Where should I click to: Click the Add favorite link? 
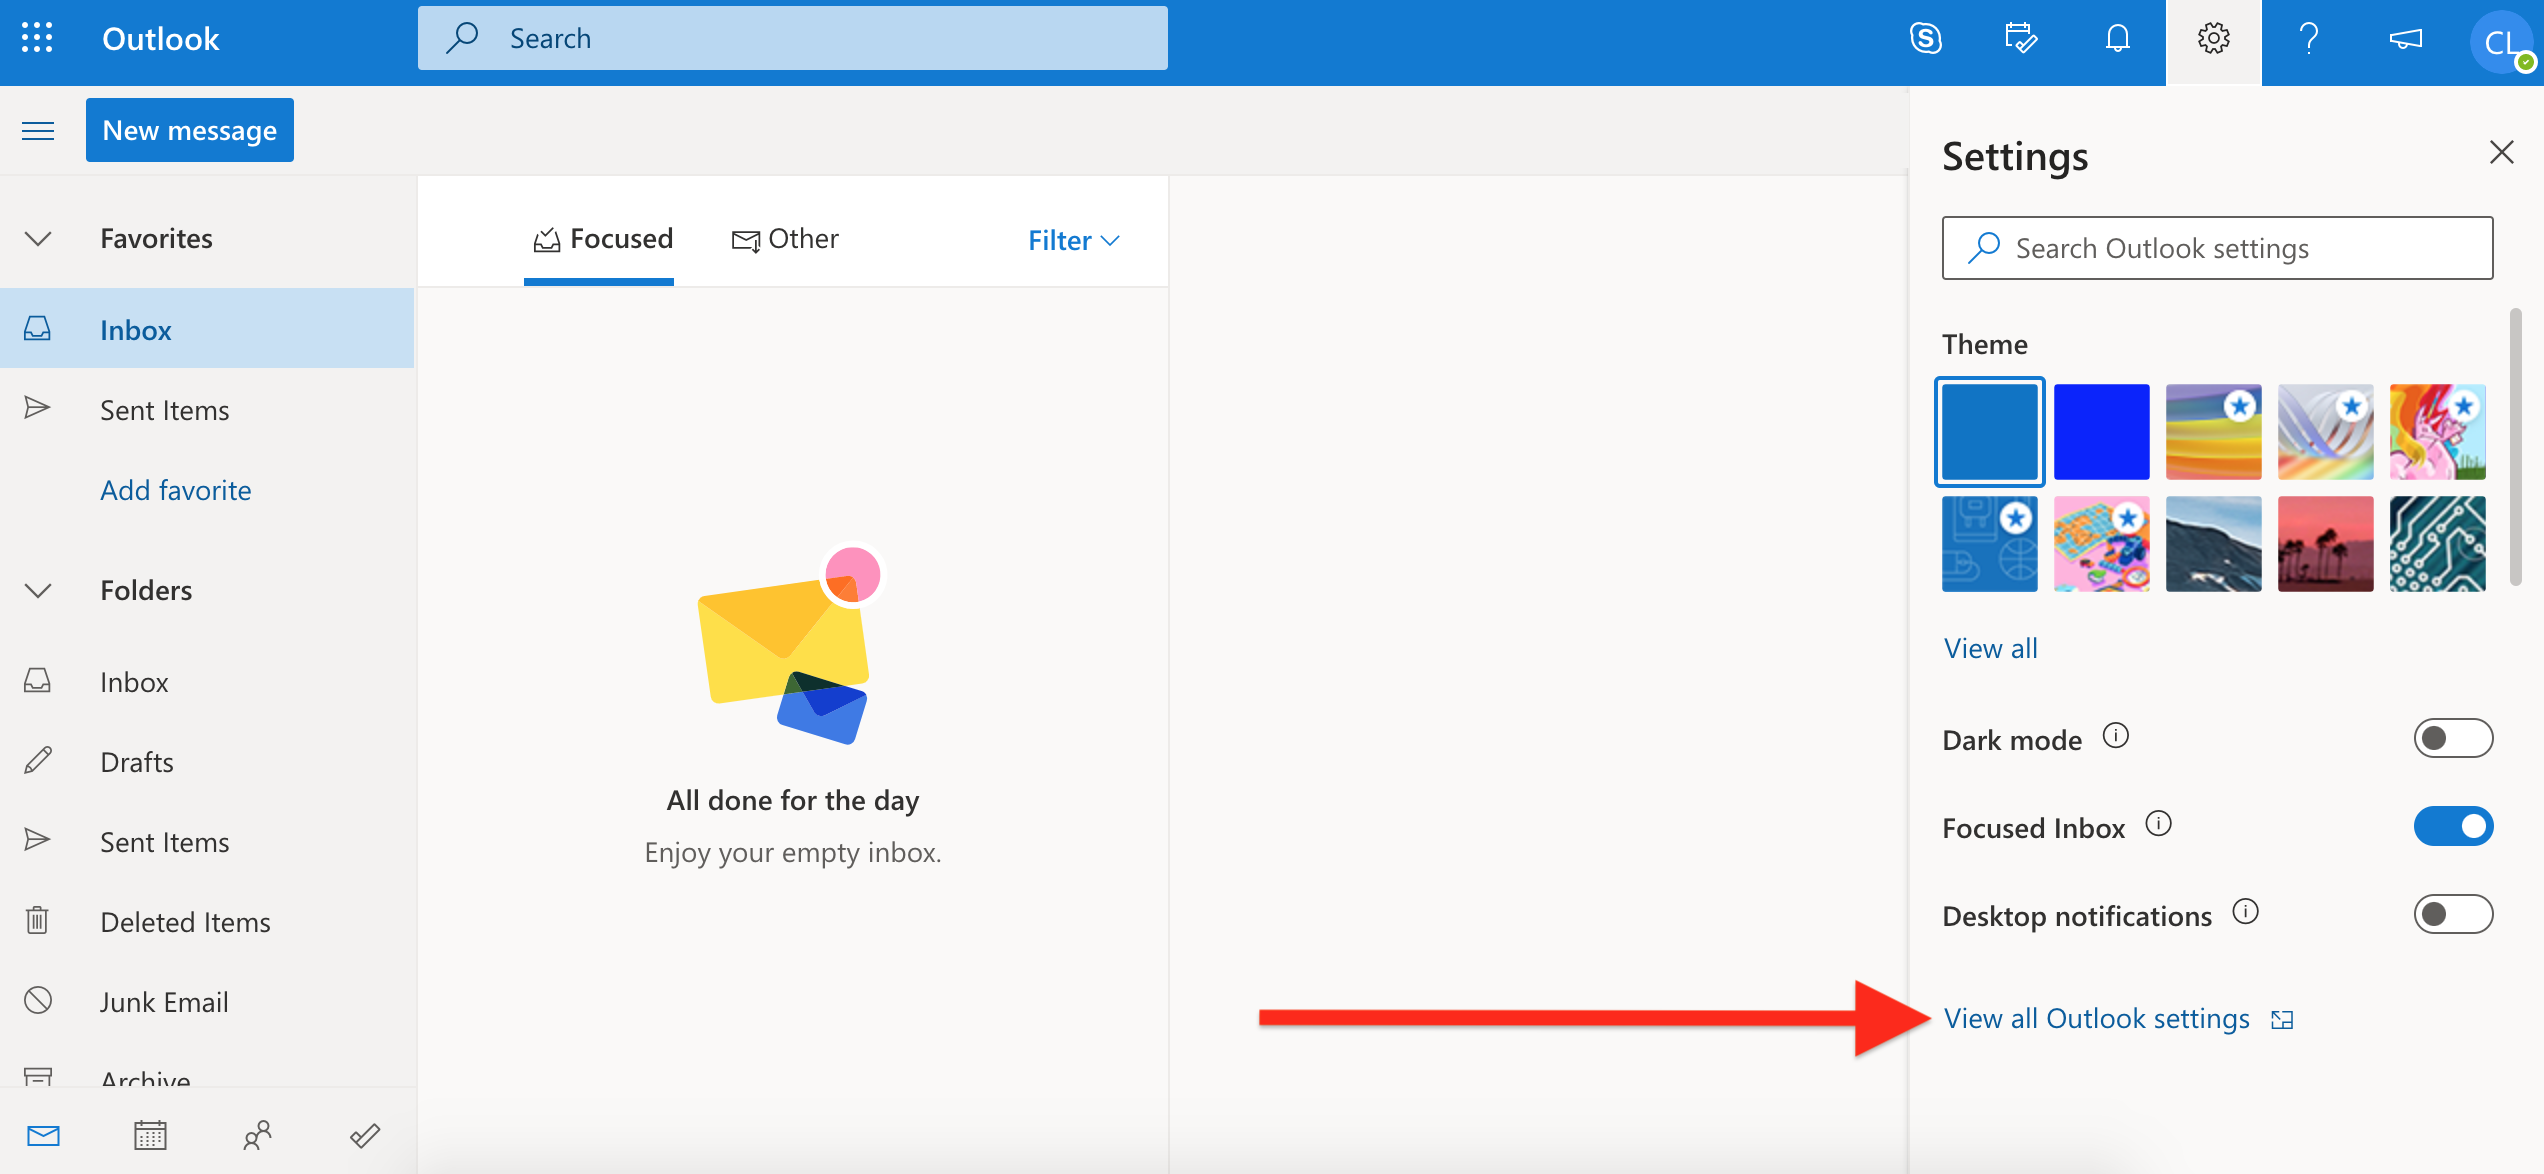click(x=175, y=486)
